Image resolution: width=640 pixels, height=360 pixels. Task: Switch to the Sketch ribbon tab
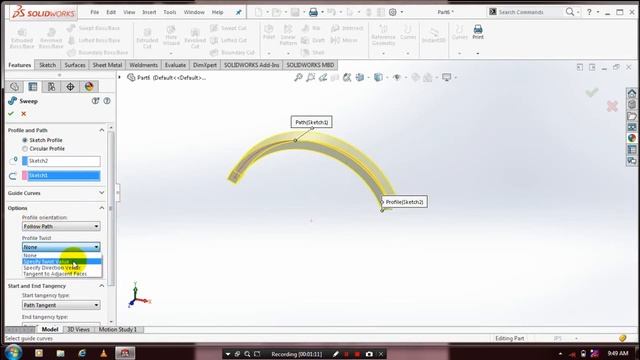(x=47, y=65)
